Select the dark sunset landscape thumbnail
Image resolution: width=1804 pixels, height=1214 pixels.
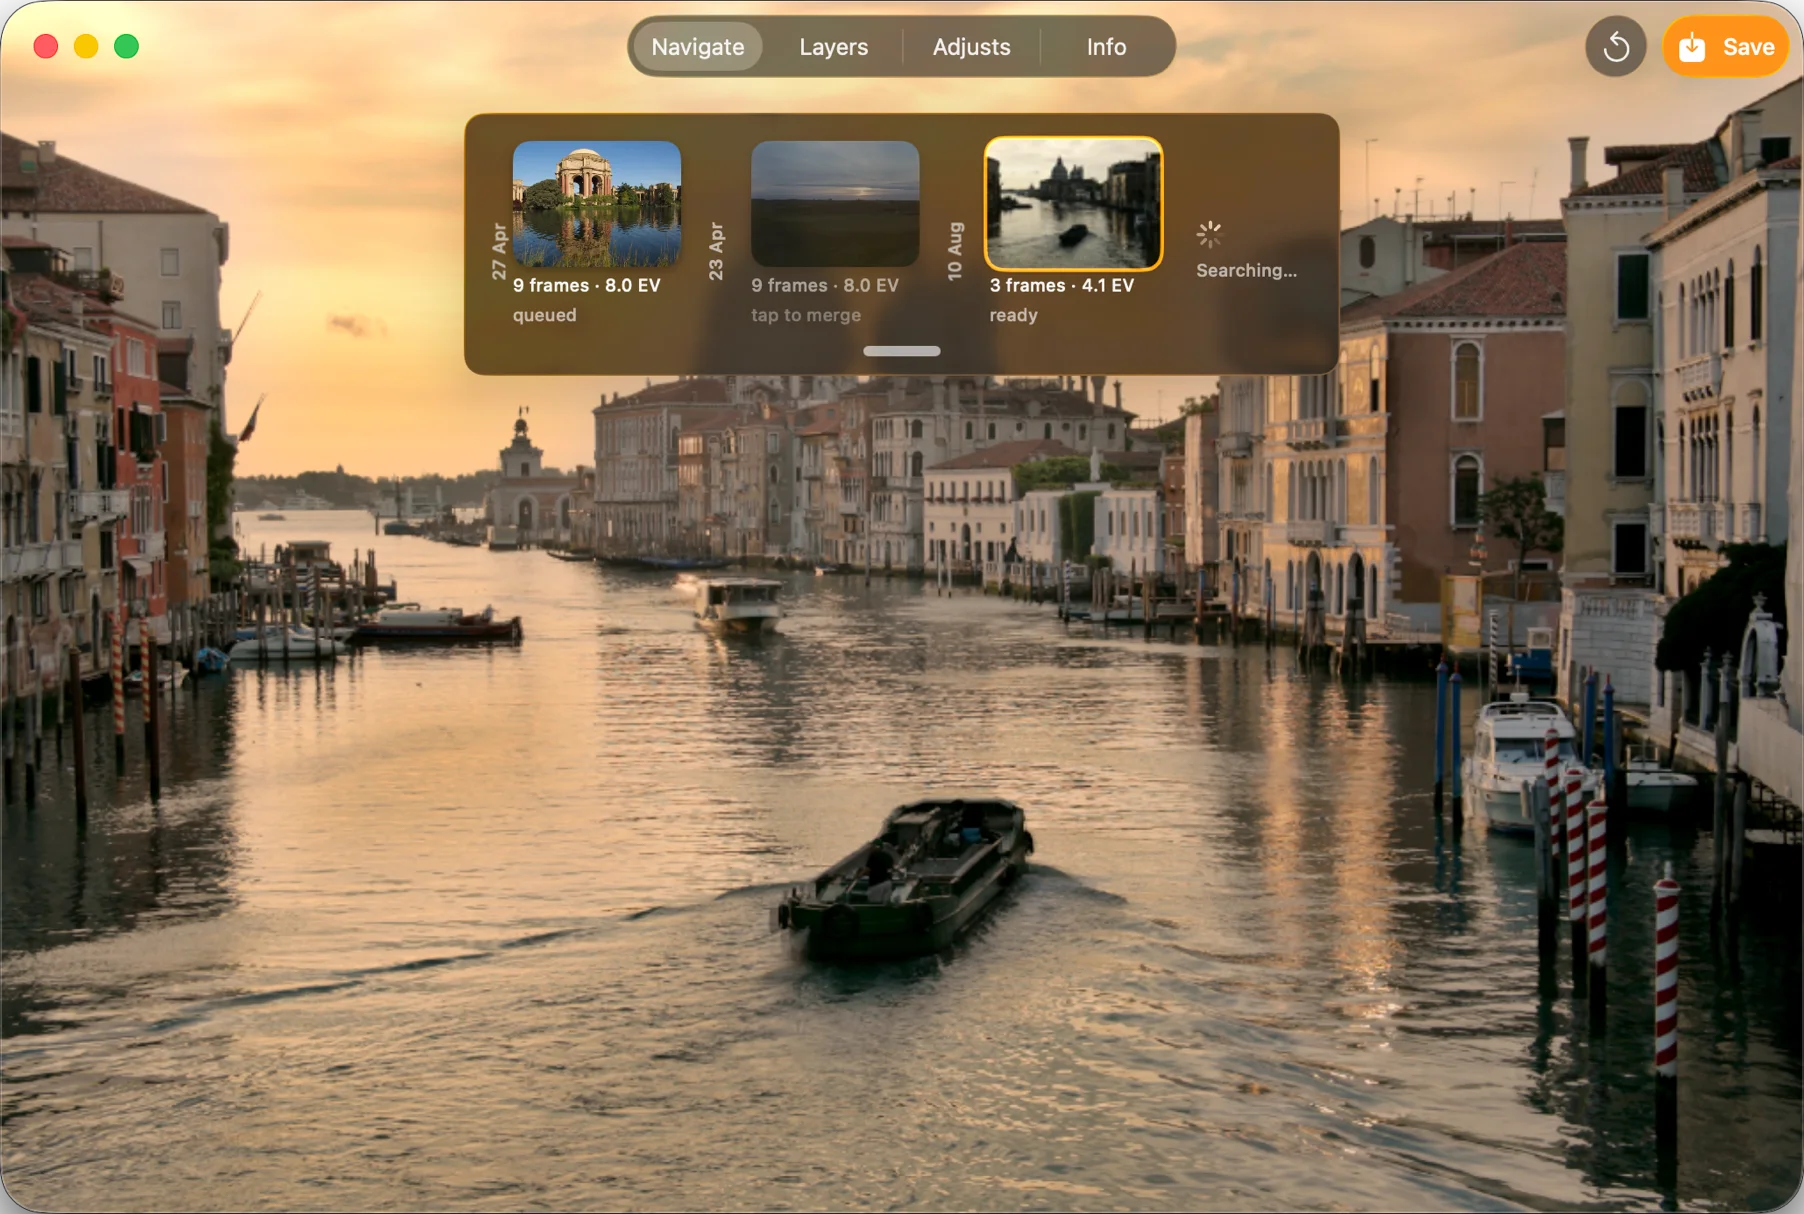pos(835,204)
